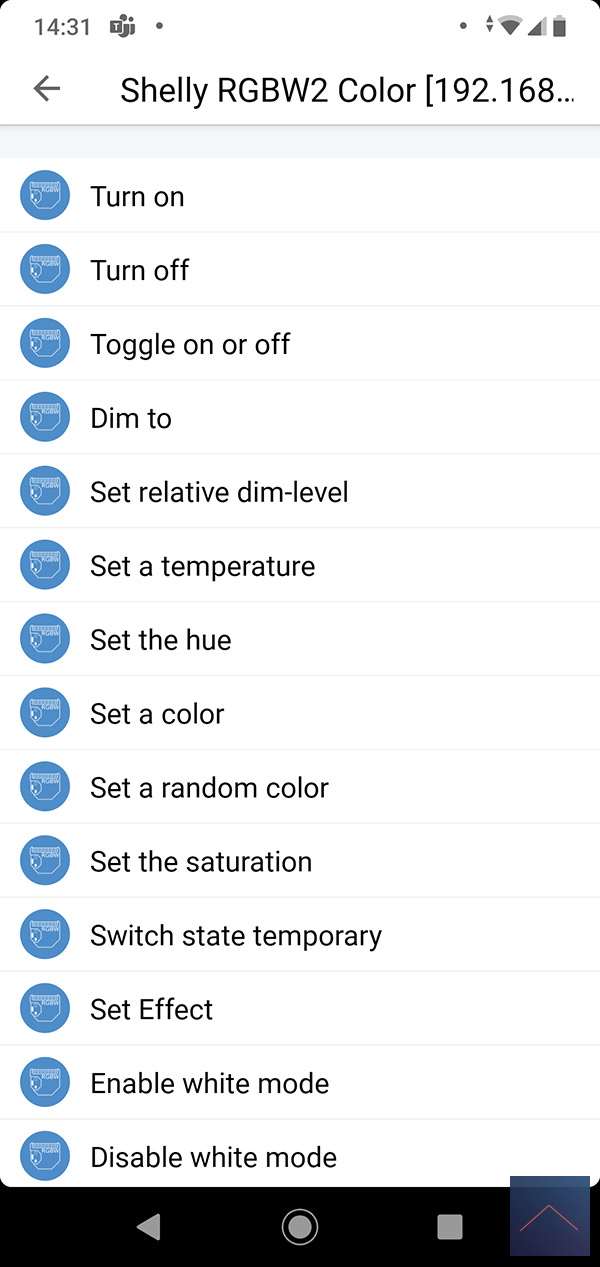The image size is (600, 1267).
Task: Tap the Shelly icon beside Dim to
Action: (x=45, y=418)
